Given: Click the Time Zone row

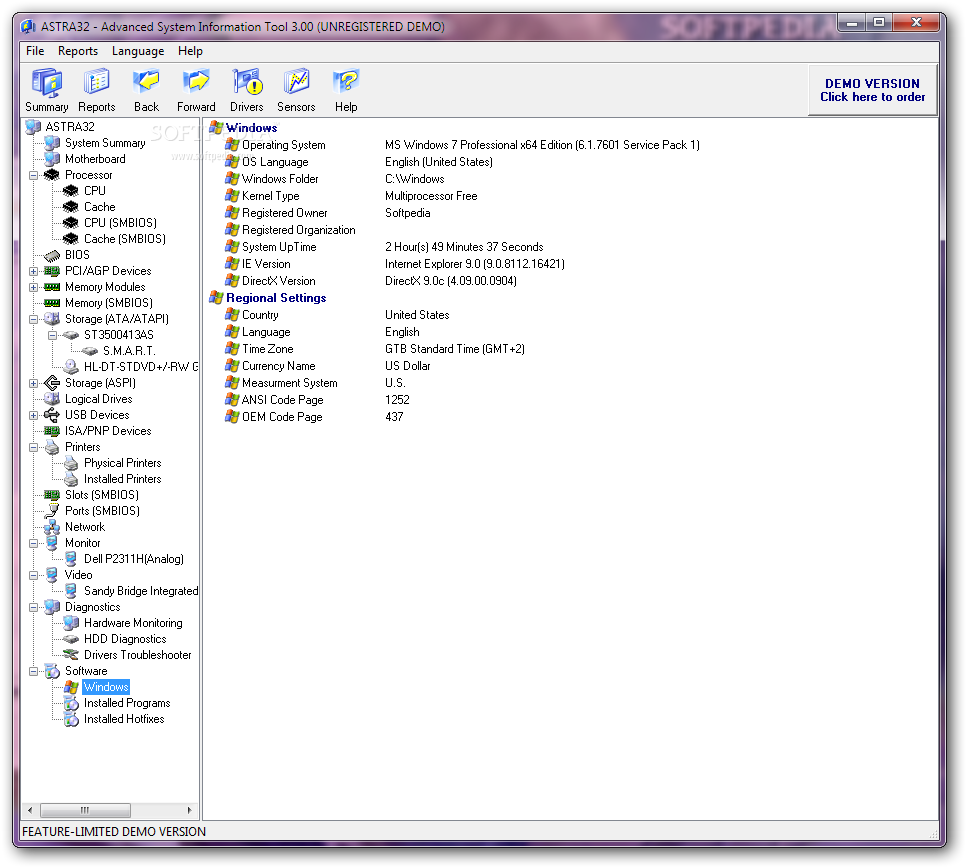Looking at the screenshot, I should (x=375, y=349).
